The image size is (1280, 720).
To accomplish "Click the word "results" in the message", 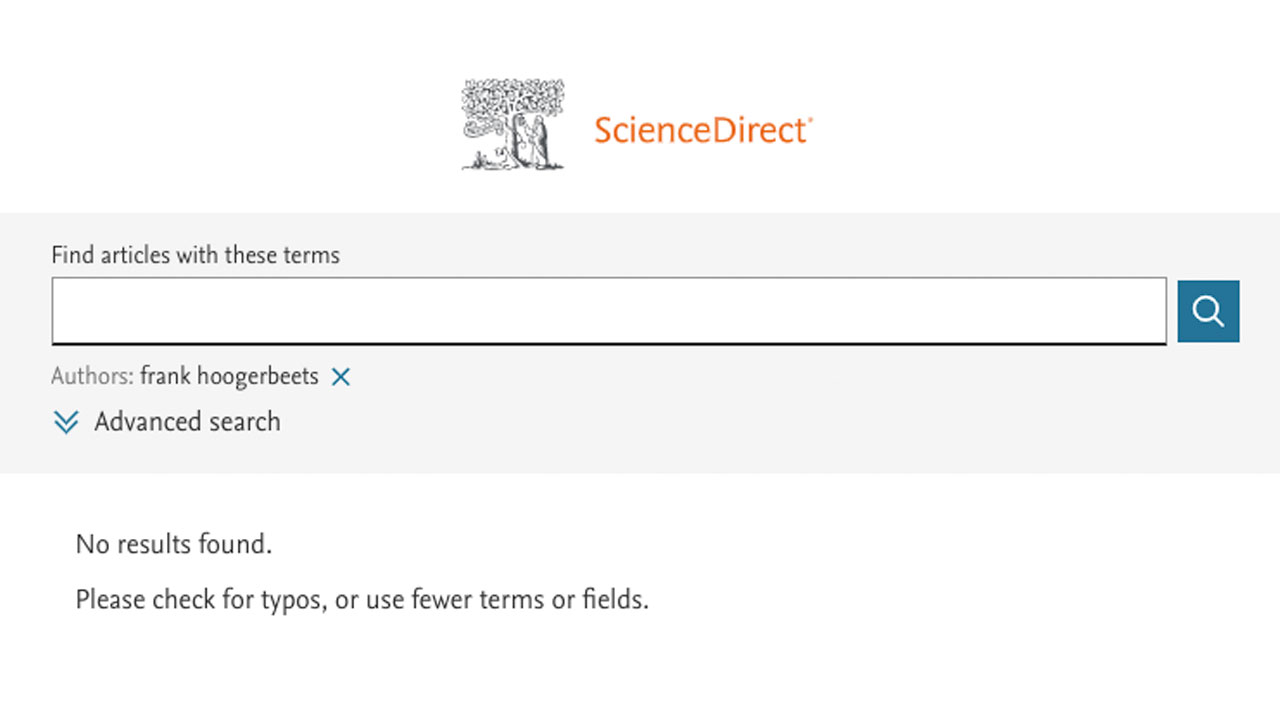I will (x=155, y=545).
